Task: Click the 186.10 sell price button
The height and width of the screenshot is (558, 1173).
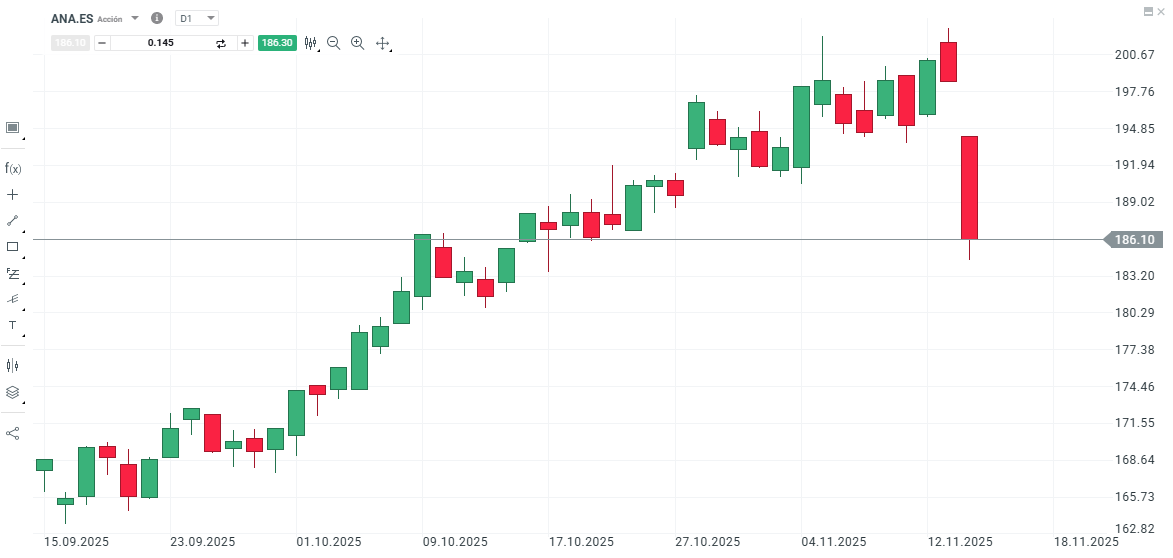Action: pos(70,43)
